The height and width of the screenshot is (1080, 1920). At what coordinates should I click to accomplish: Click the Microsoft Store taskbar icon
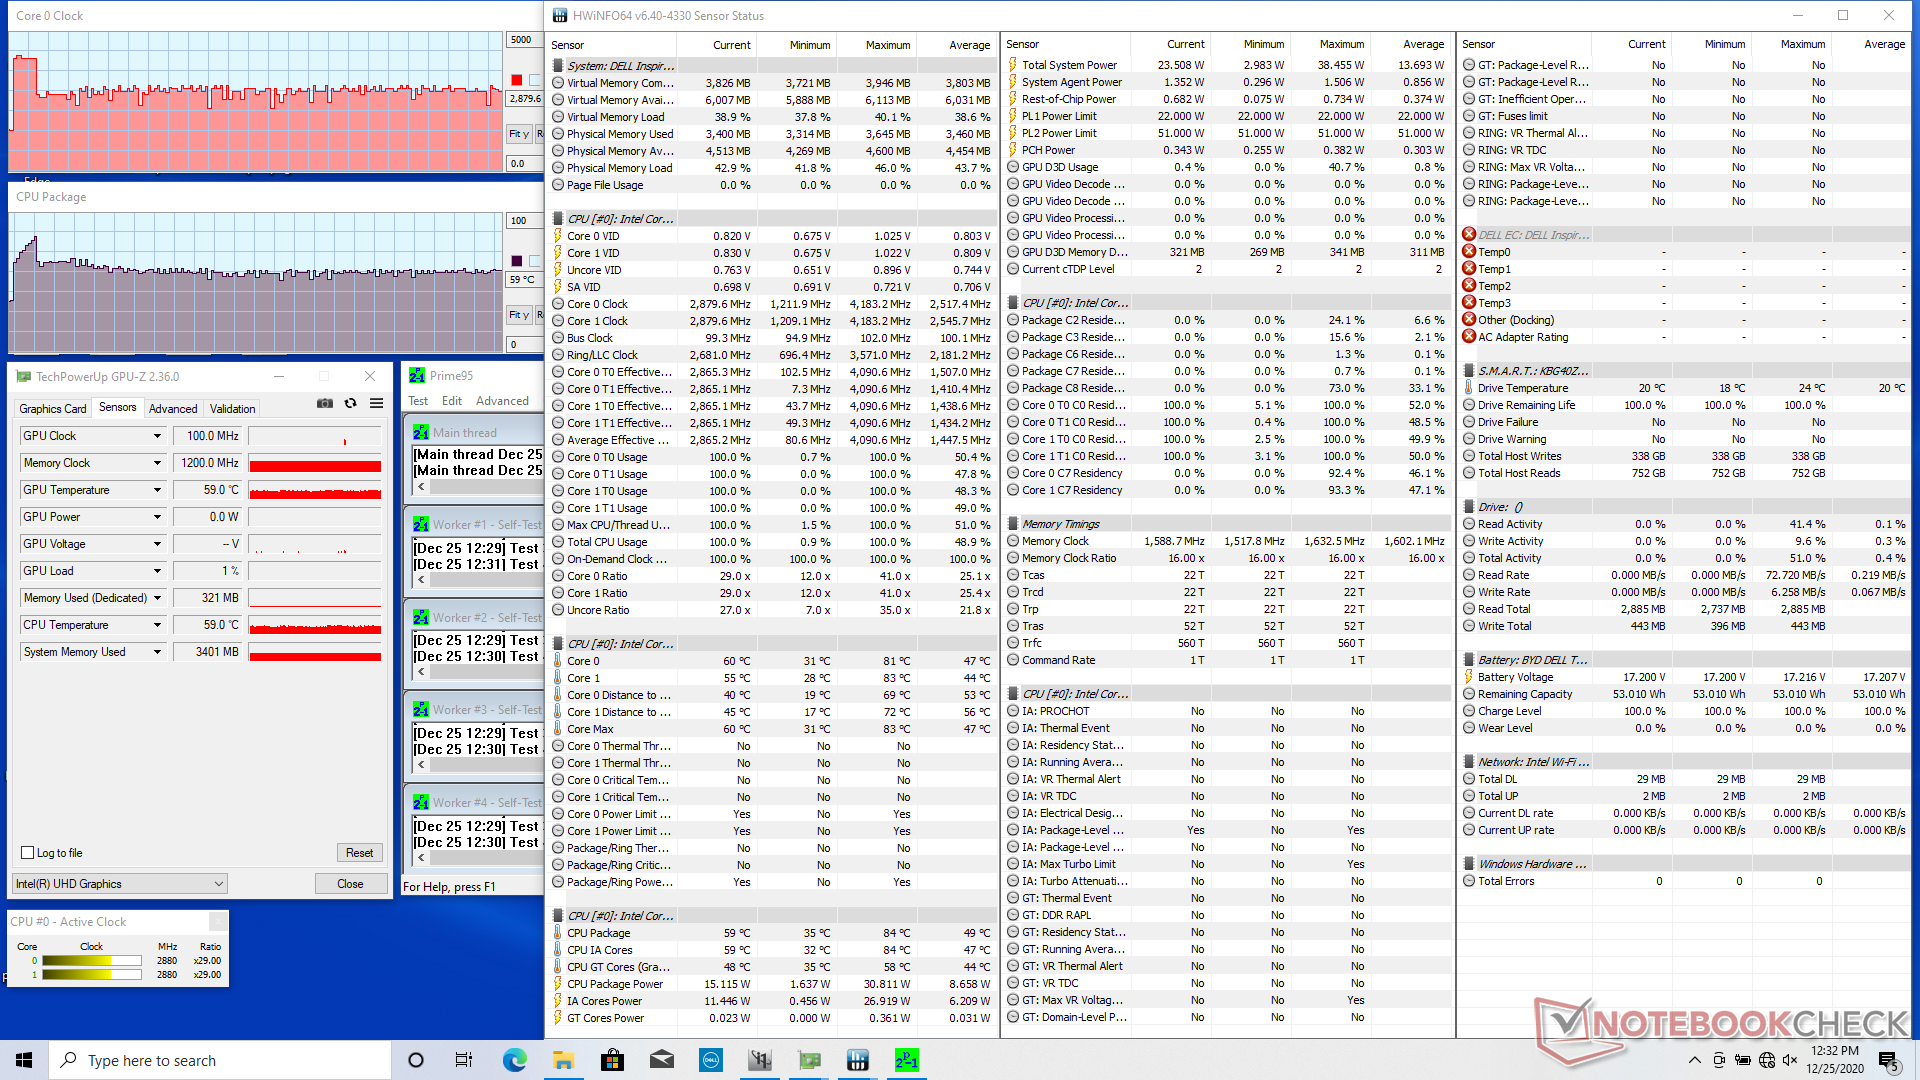tap(612, 1060)
